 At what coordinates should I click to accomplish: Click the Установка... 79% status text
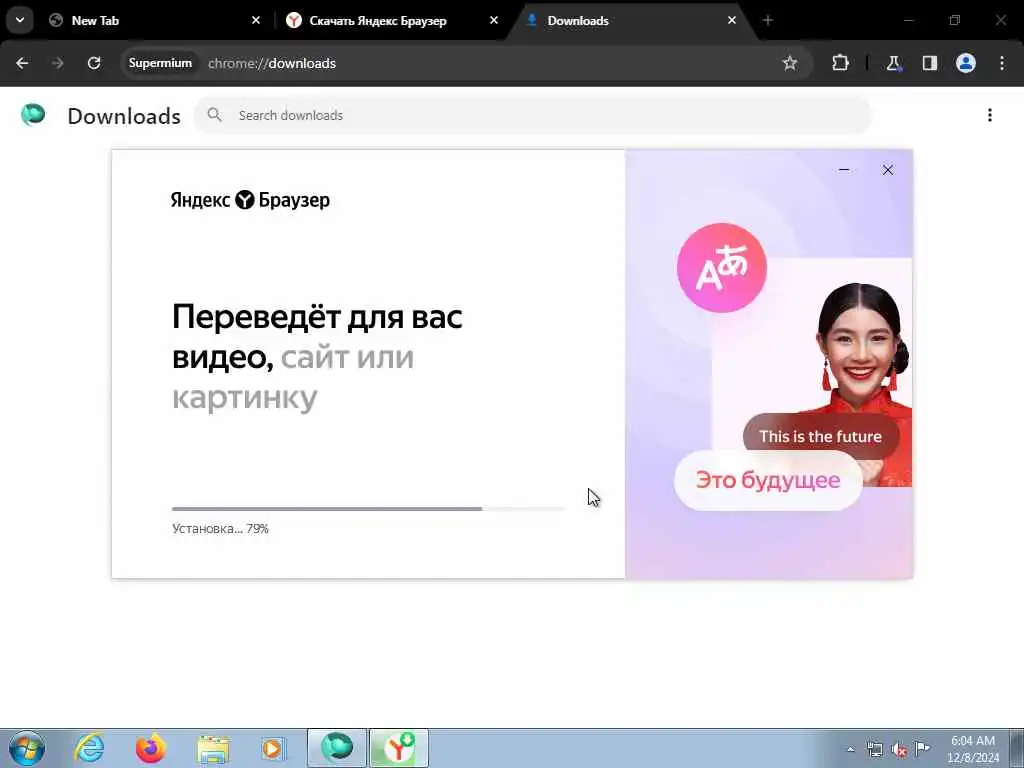[220, 528]
